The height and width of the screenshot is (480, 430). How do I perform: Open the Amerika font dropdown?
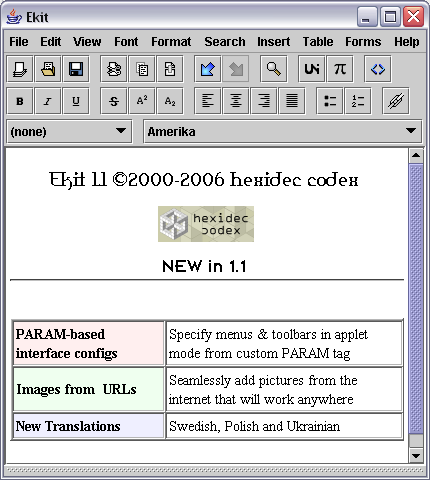pos(283,131)
